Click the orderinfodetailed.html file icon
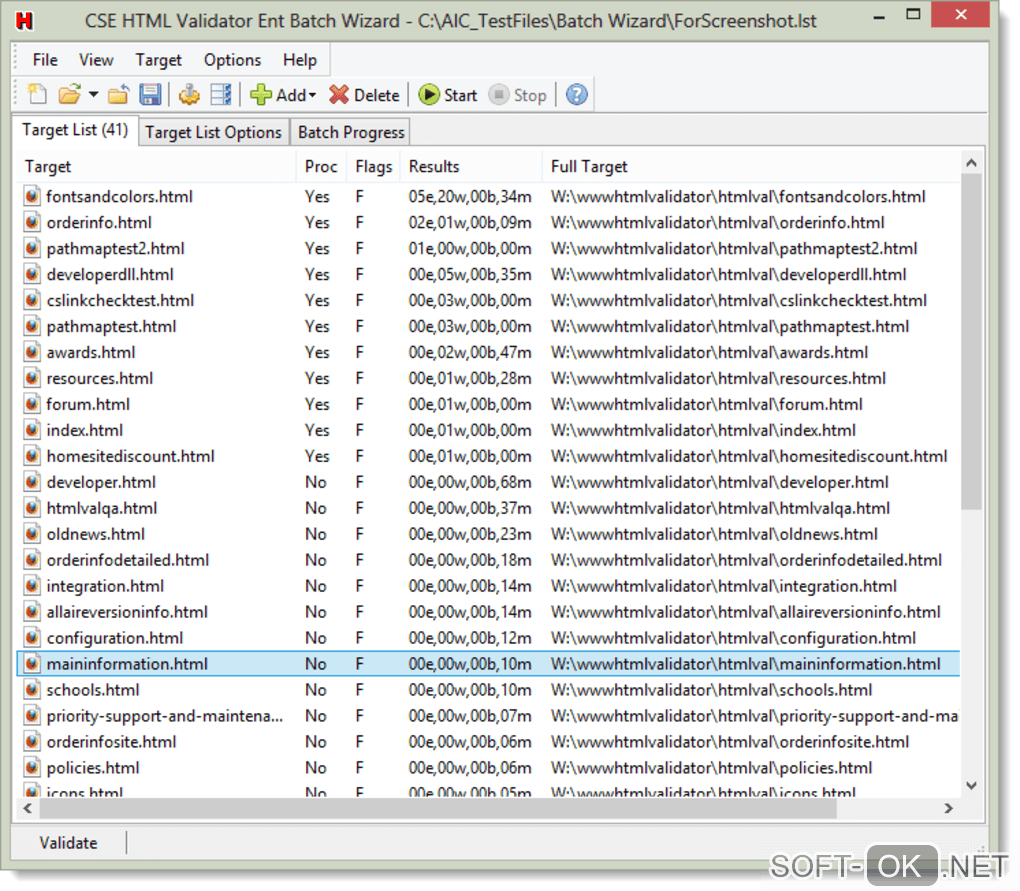1020x891 pixels. pyautogui.click(x=31, y=561)
